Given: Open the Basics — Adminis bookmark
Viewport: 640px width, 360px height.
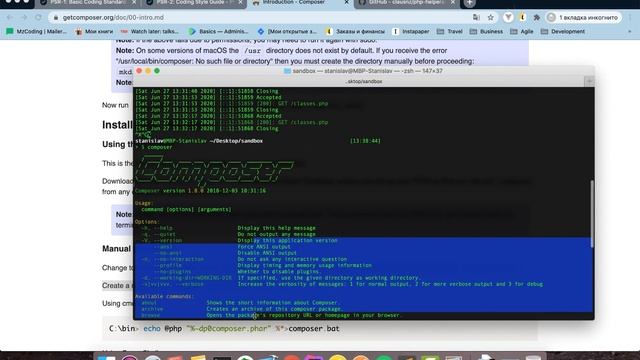Looking at the screenshot, I should pos(218,31).
